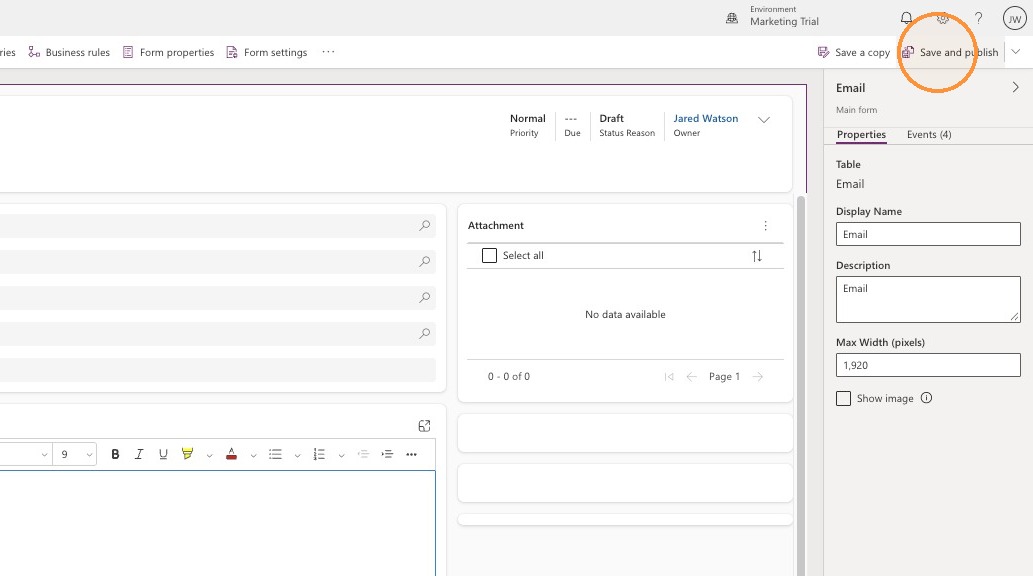Click the Attachment sort arrows icon
The image size is (1033, 576).
click(757, 256)
